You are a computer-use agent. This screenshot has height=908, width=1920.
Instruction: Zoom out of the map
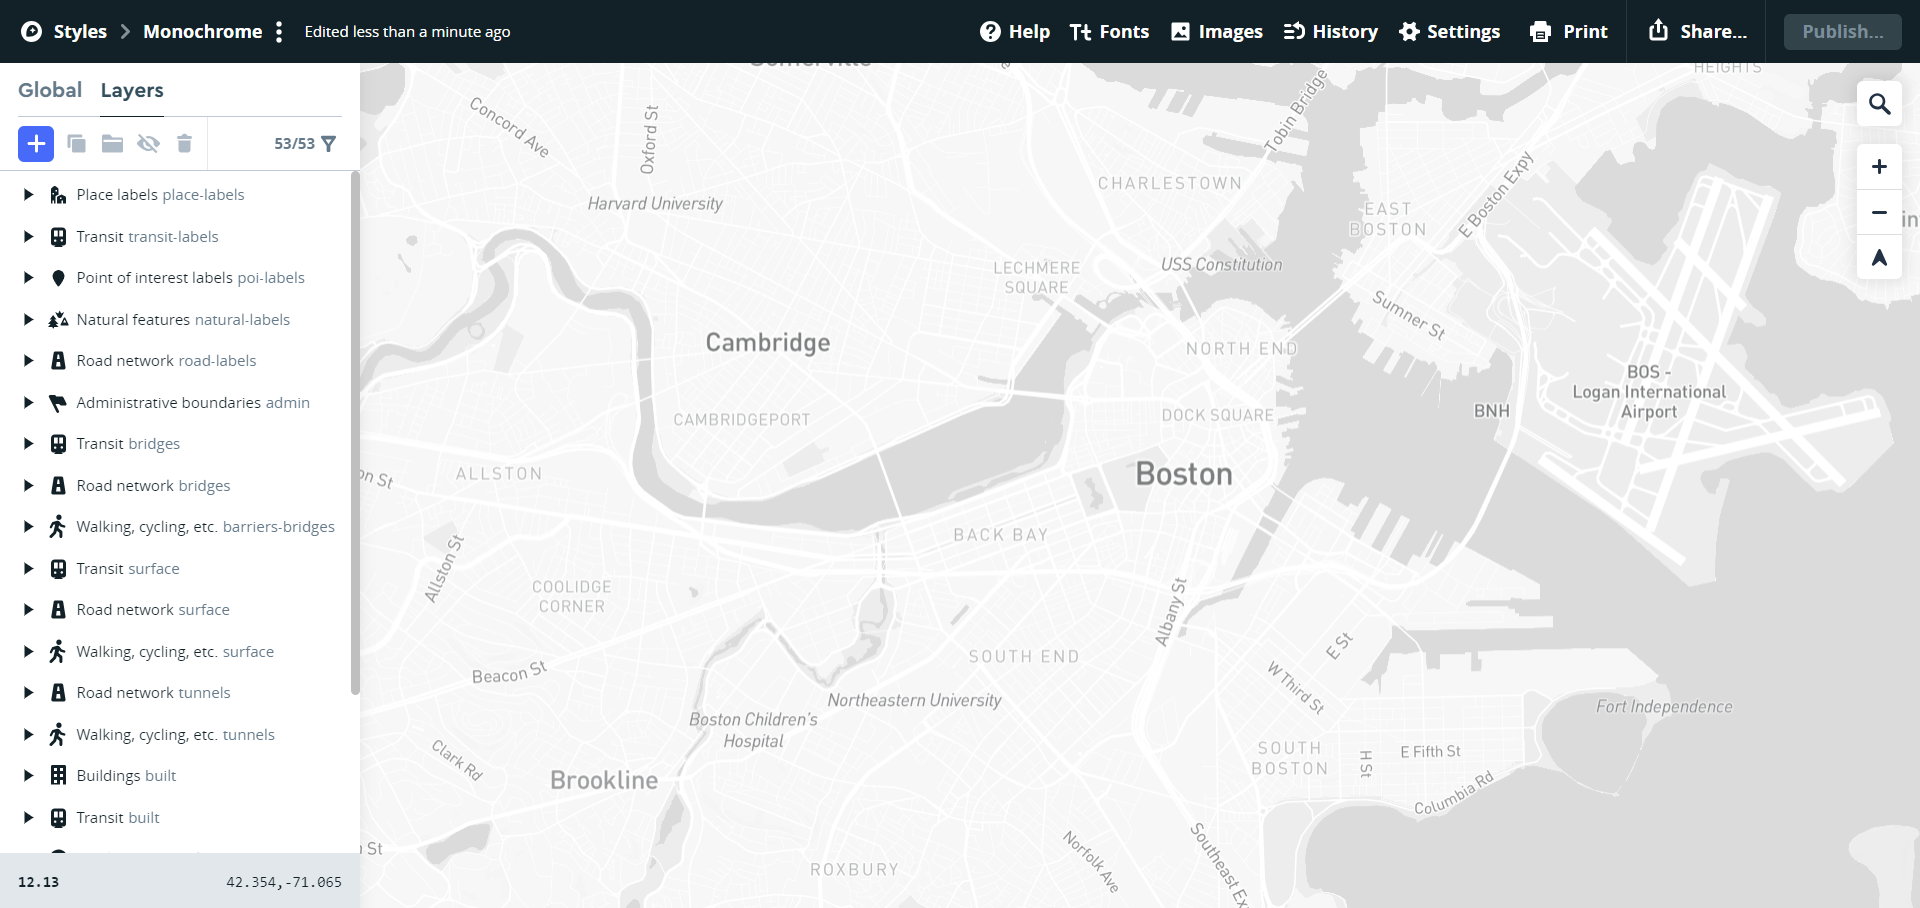tap(1879, 212)
